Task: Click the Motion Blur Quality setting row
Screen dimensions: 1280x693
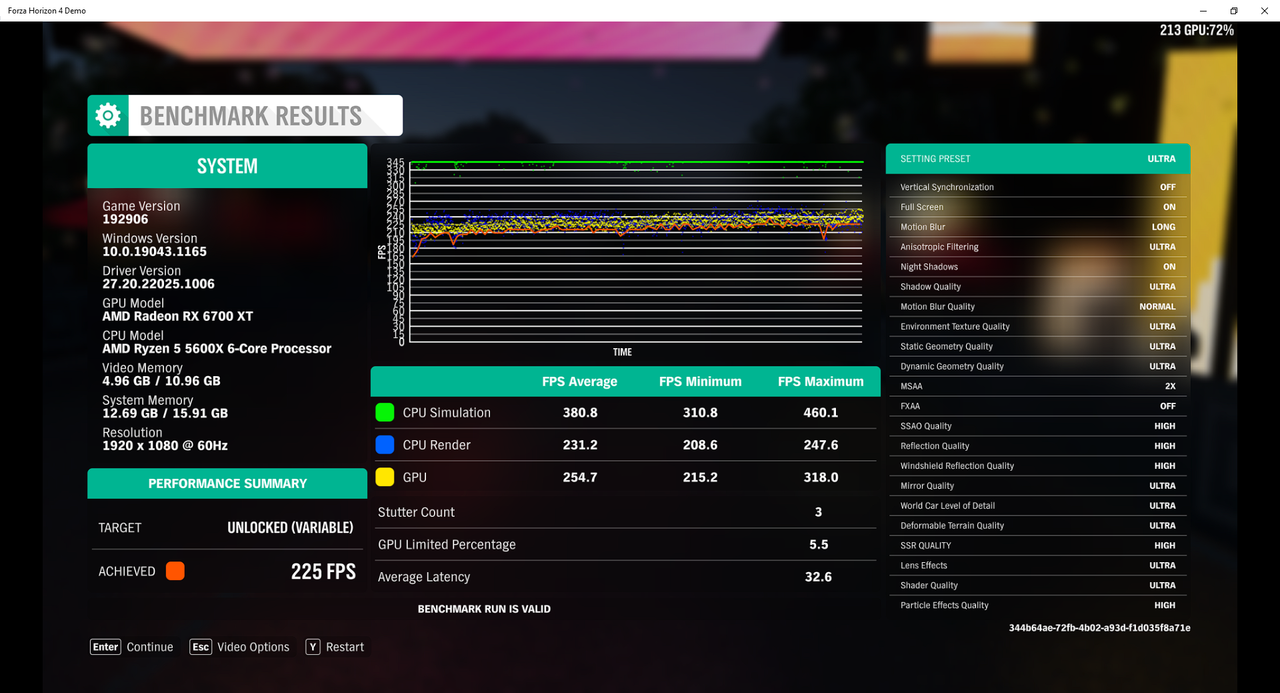Action: [1038, 307]
